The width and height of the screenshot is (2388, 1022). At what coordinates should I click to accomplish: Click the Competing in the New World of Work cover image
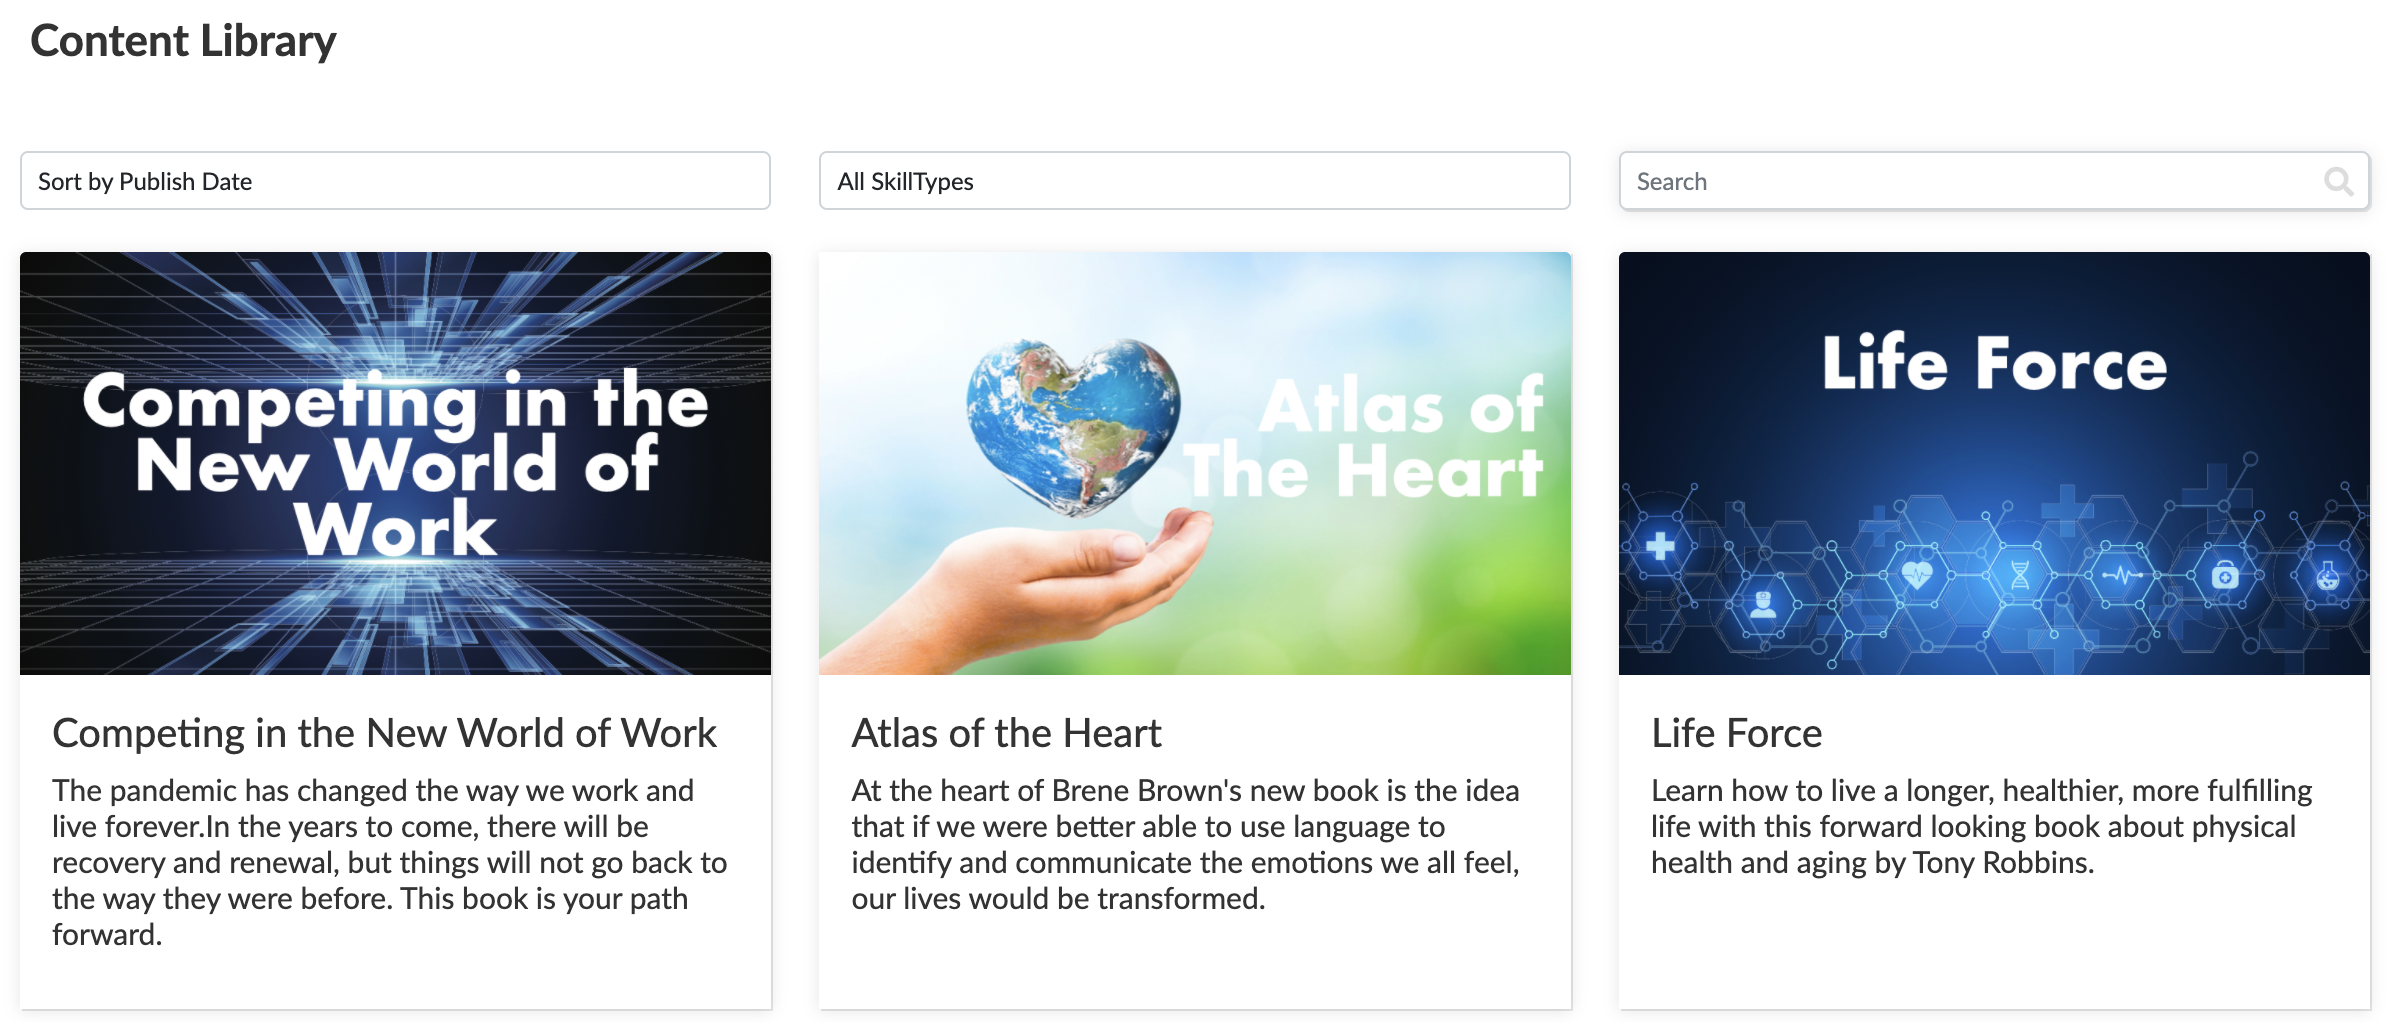click(x=395, y=463)
